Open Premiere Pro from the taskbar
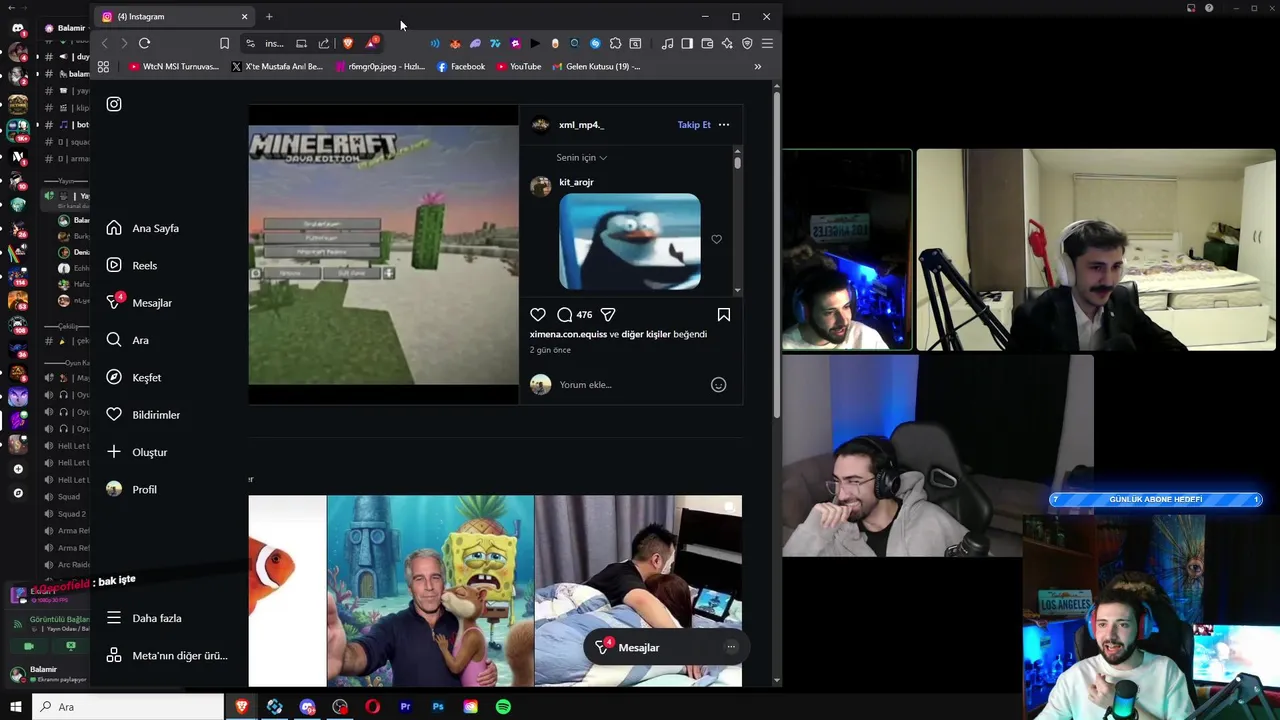The width and height of the screenshot is (1280, 720). point(405,707)
